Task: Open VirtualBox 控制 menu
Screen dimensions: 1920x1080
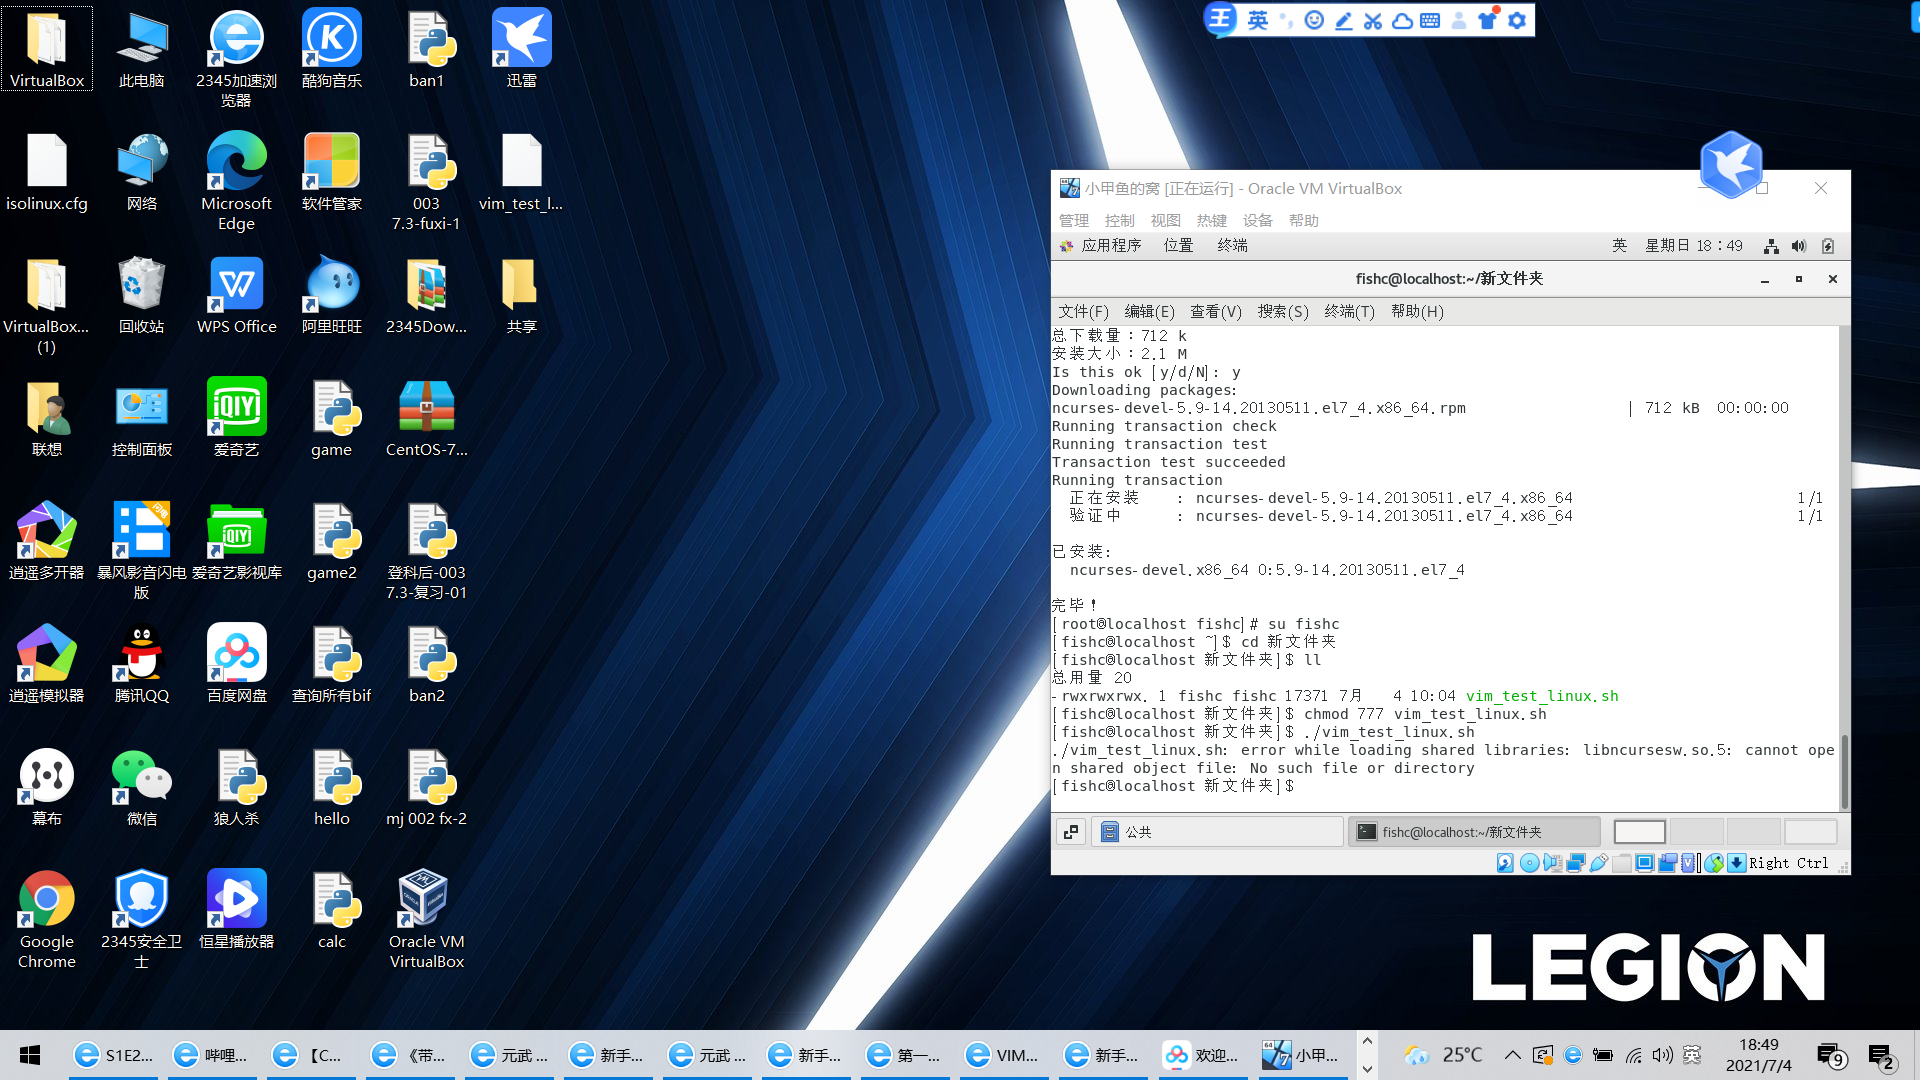Action: point(1120,220)
